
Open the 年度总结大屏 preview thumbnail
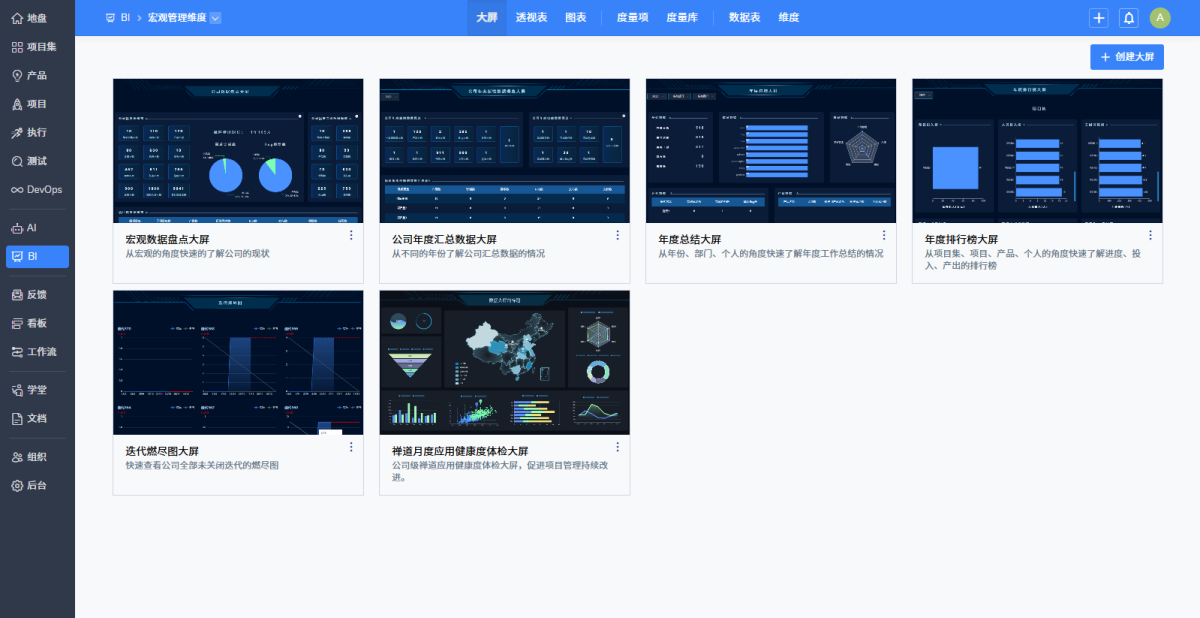pos(770,150)
